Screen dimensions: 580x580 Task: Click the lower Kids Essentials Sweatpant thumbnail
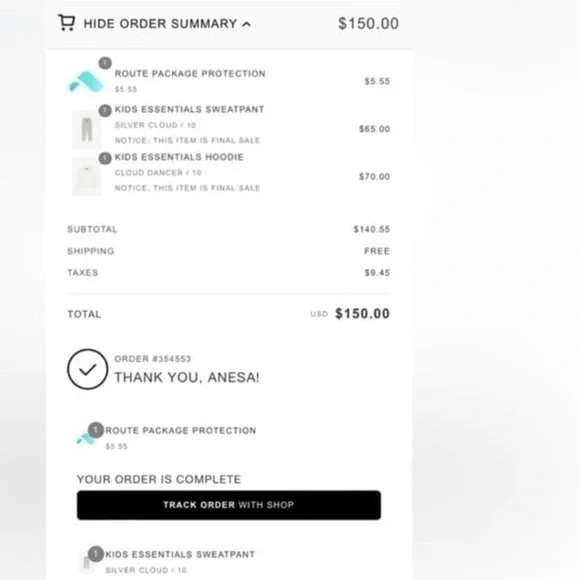(86, 563)
